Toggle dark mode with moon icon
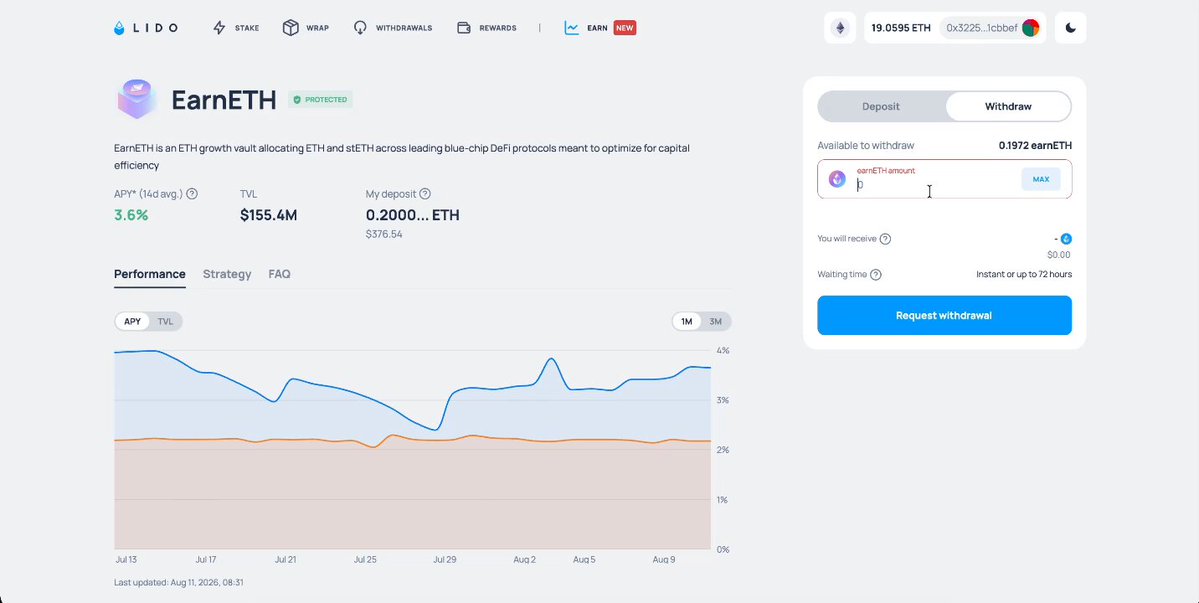The image size is (1199, 603). [1071, 28]
